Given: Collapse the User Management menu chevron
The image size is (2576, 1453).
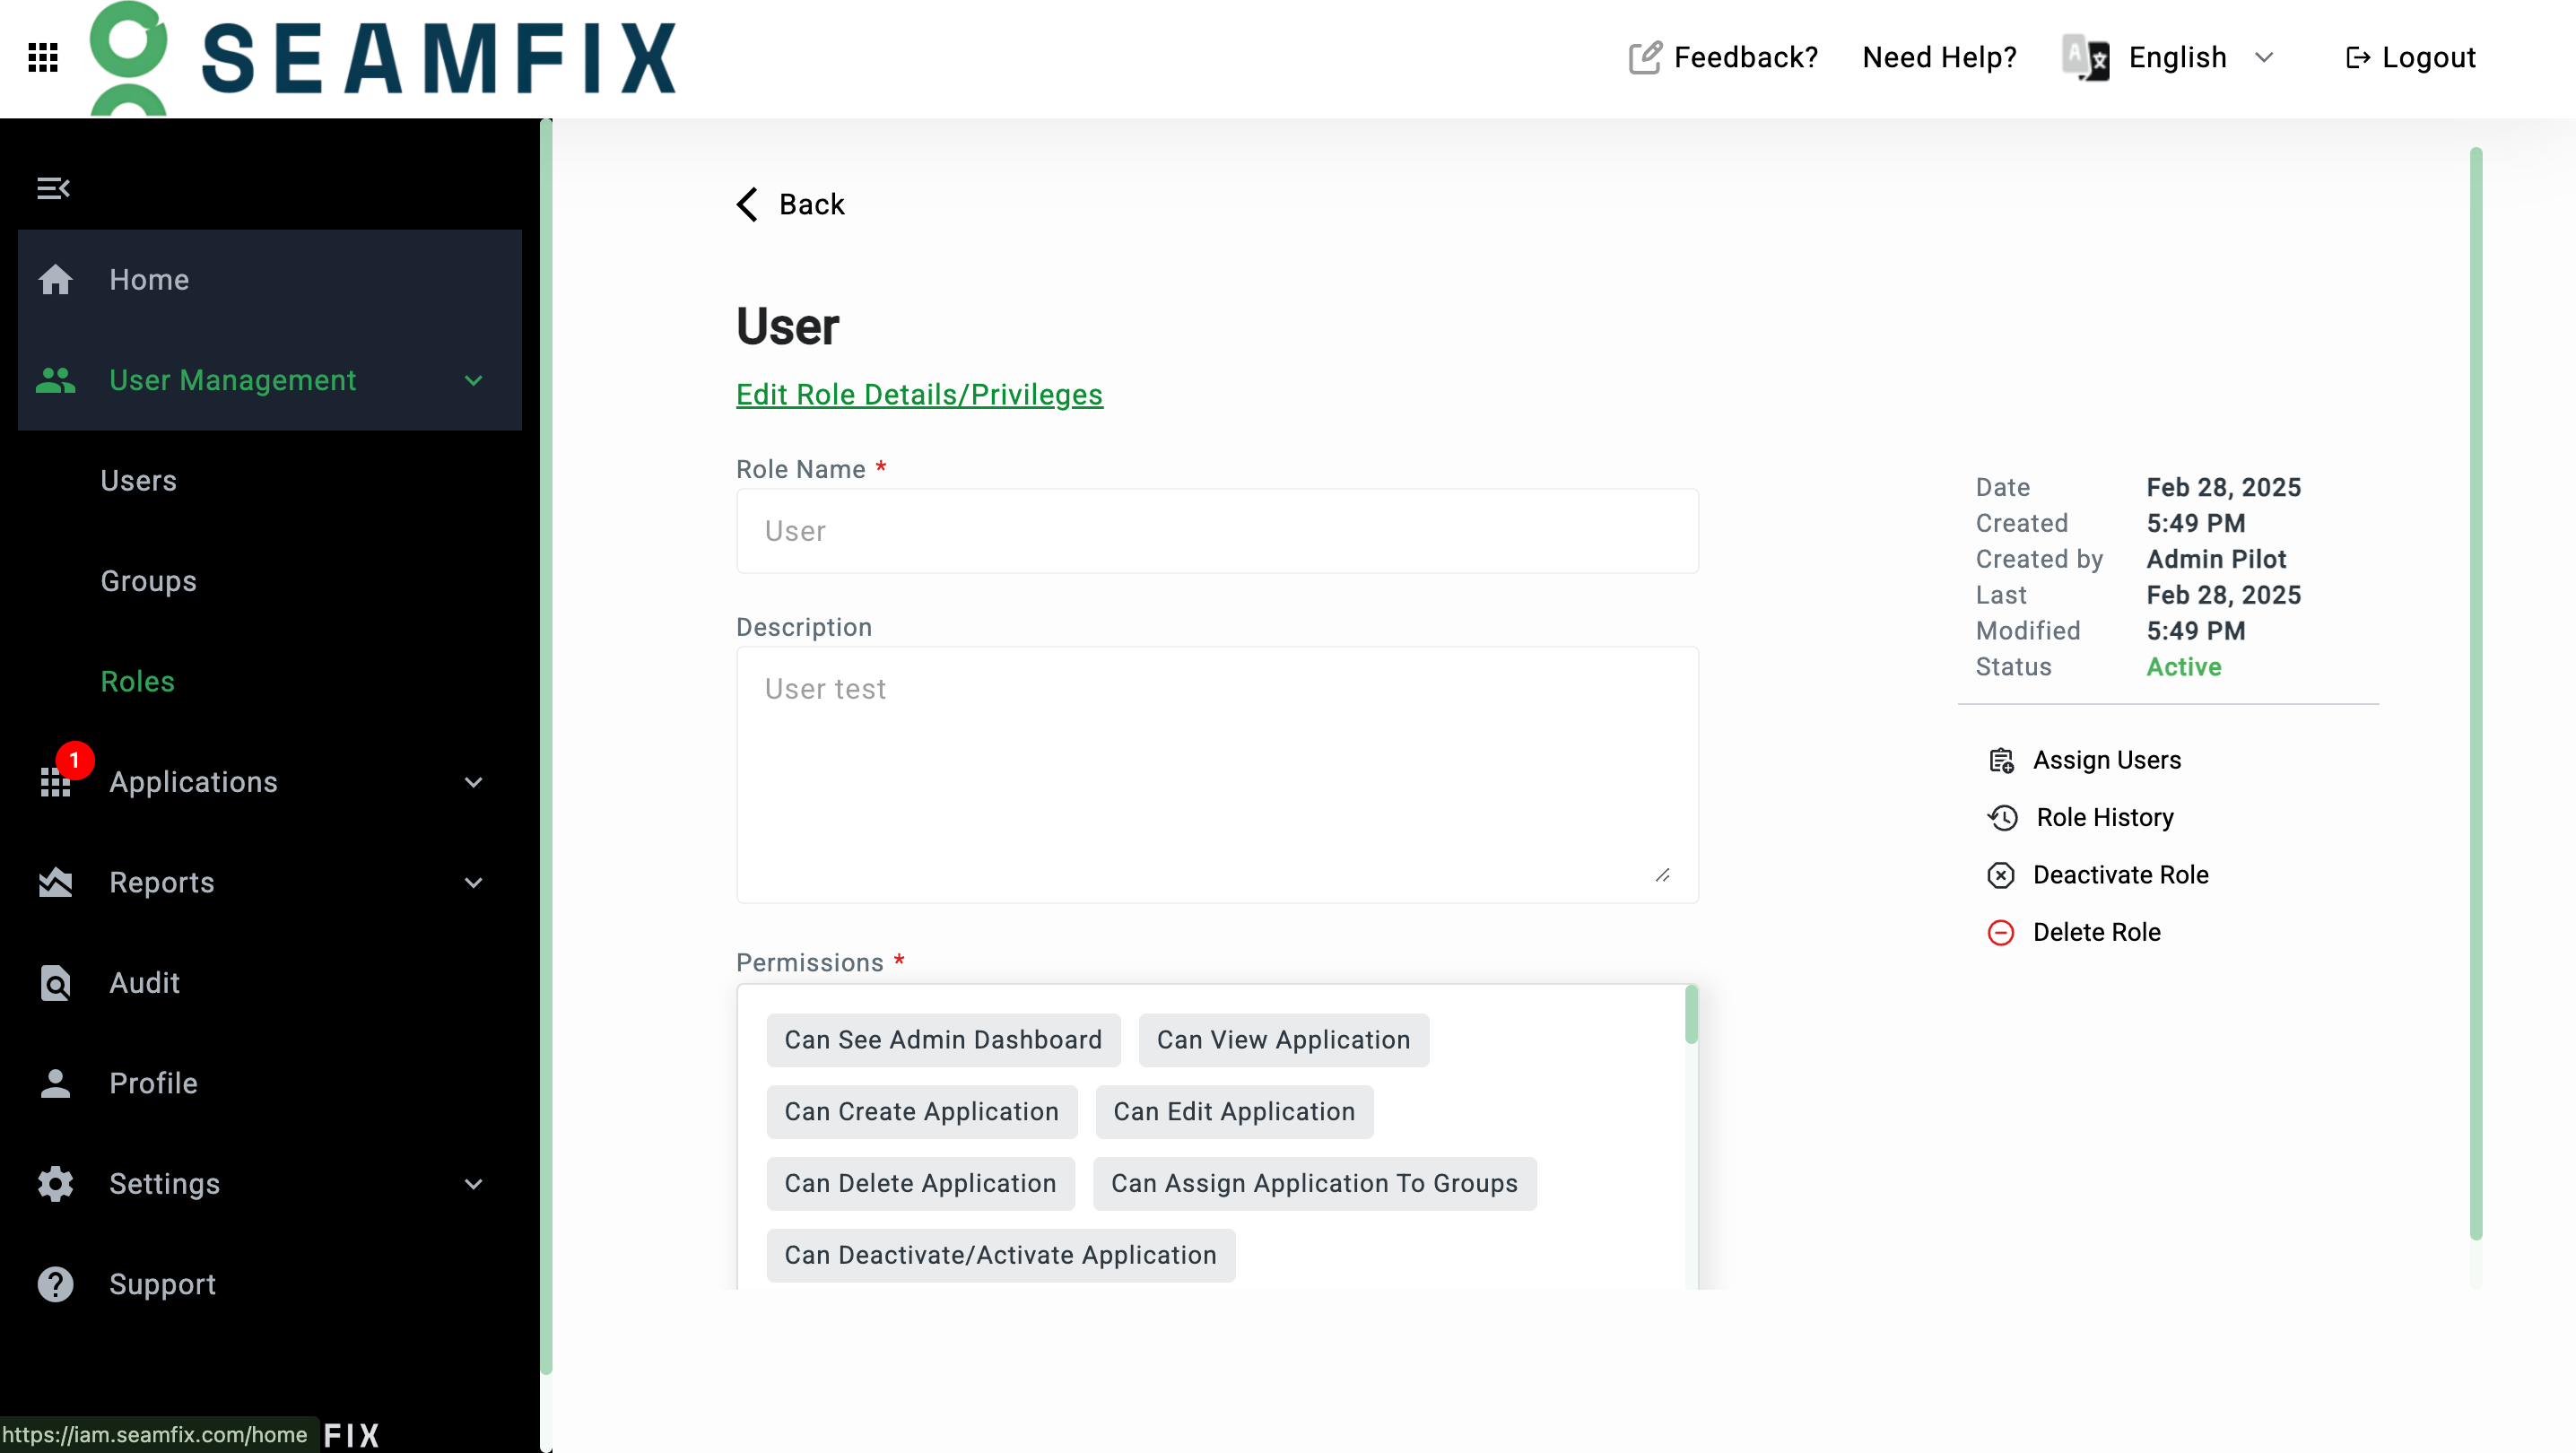Looking at the screenshot, I should (474, 380).
